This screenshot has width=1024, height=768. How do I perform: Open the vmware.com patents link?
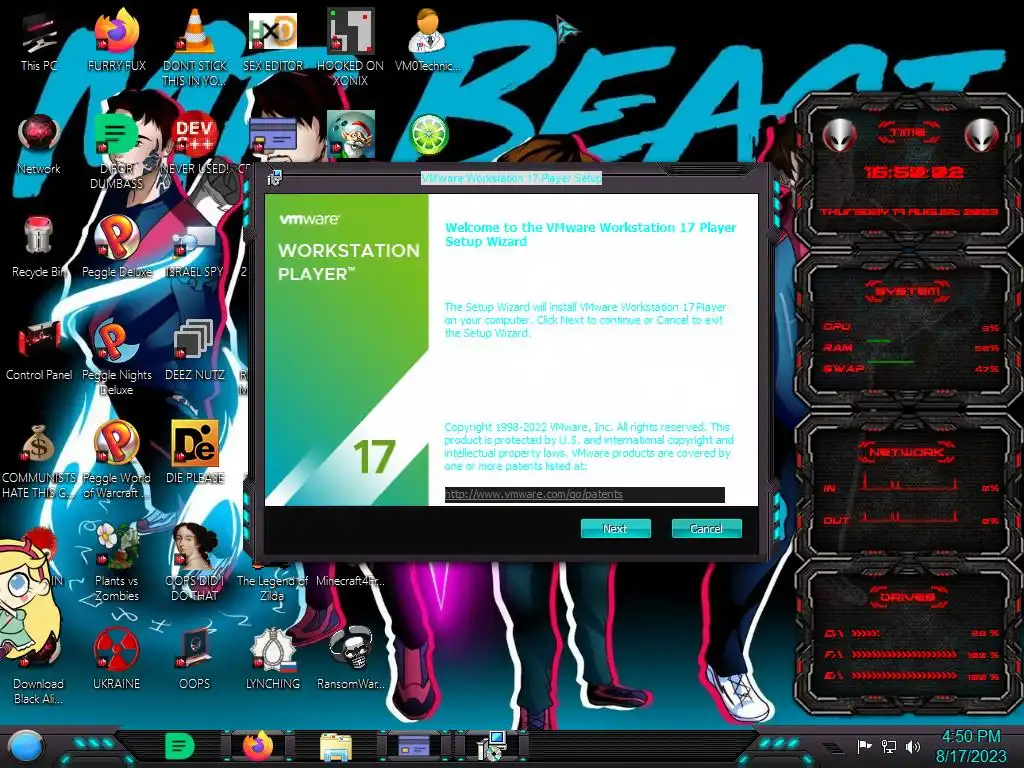coord(534,494)
